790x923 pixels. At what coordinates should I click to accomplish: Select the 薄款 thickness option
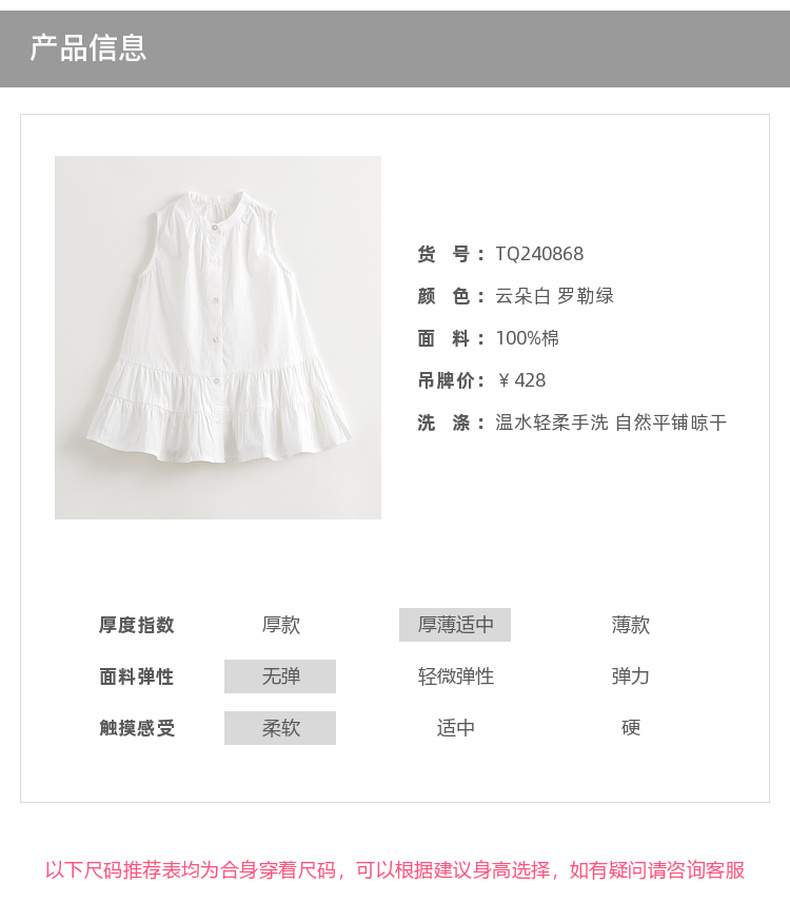[630, 625]
